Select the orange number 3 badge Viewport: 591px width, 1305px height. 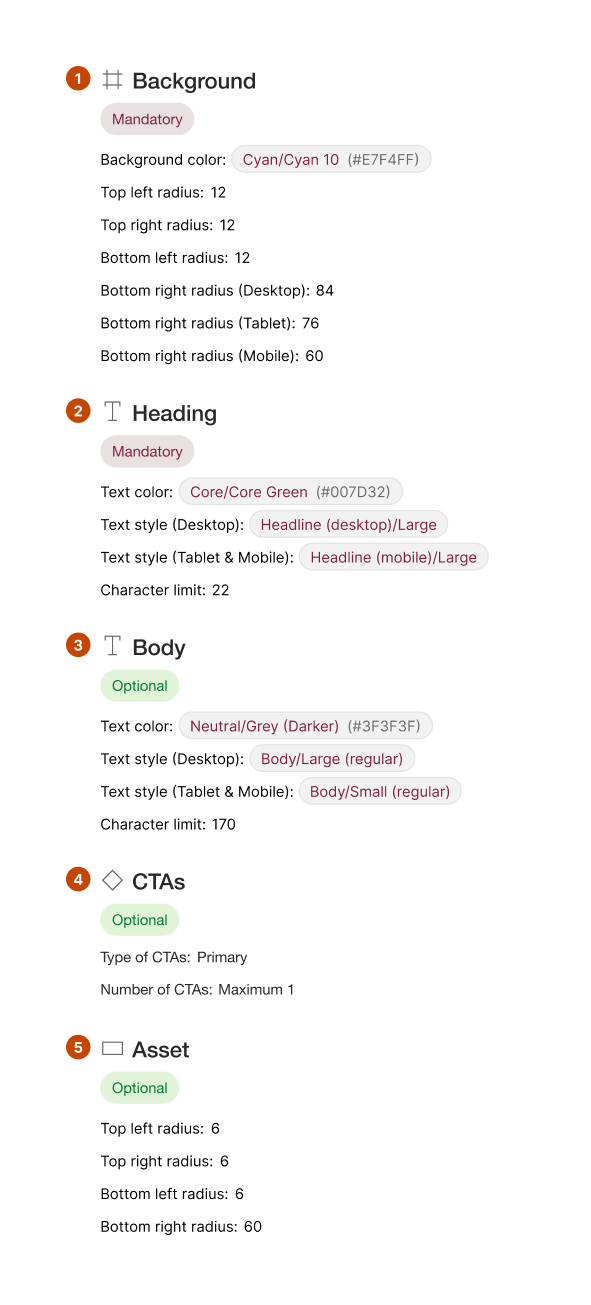79,645
